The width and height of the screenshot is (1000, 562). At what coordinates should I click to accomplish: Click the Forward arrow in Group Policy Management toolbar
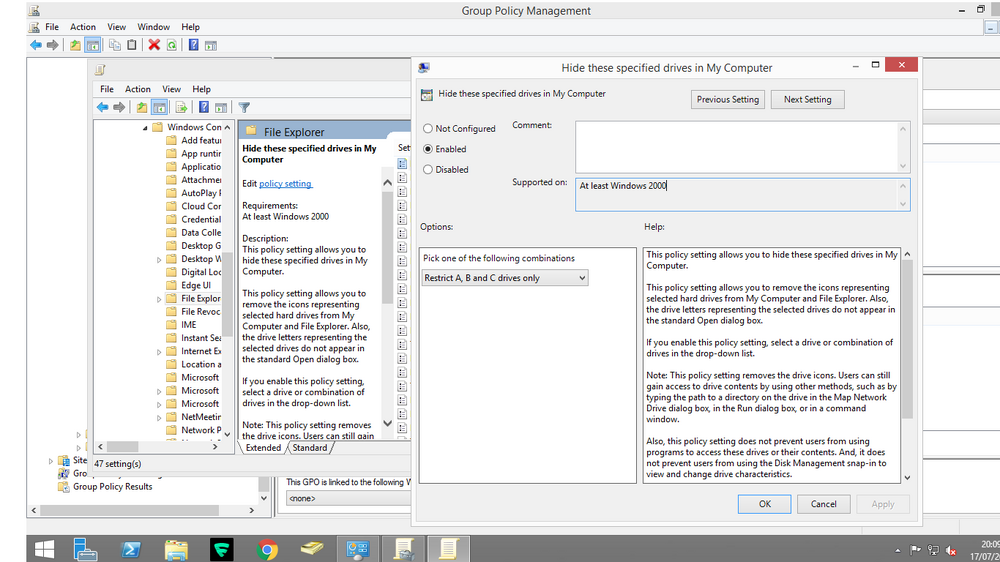click(x=52, y=45)
